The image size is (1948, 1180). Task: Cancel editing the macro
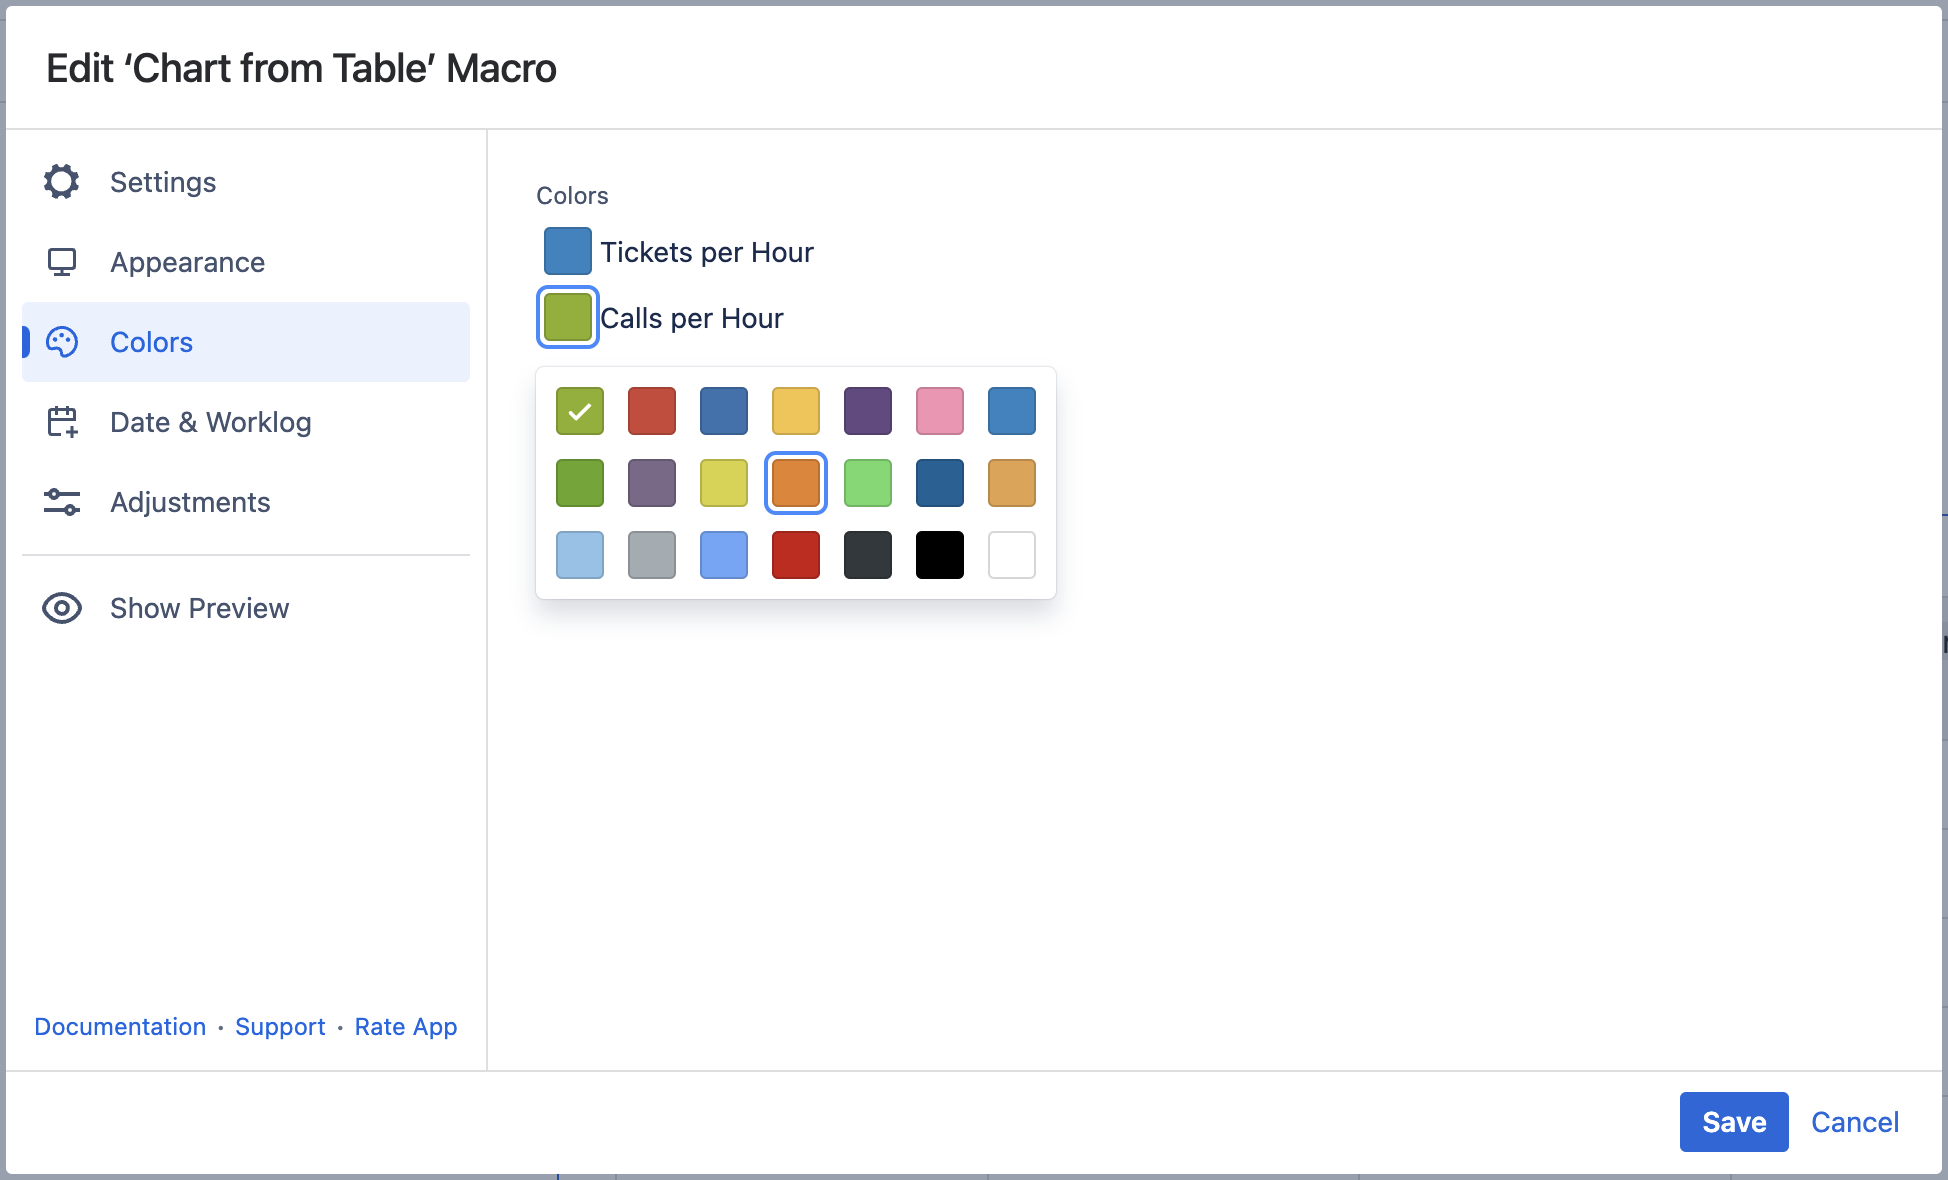pyautogui.click(x=1854, y=1122)
